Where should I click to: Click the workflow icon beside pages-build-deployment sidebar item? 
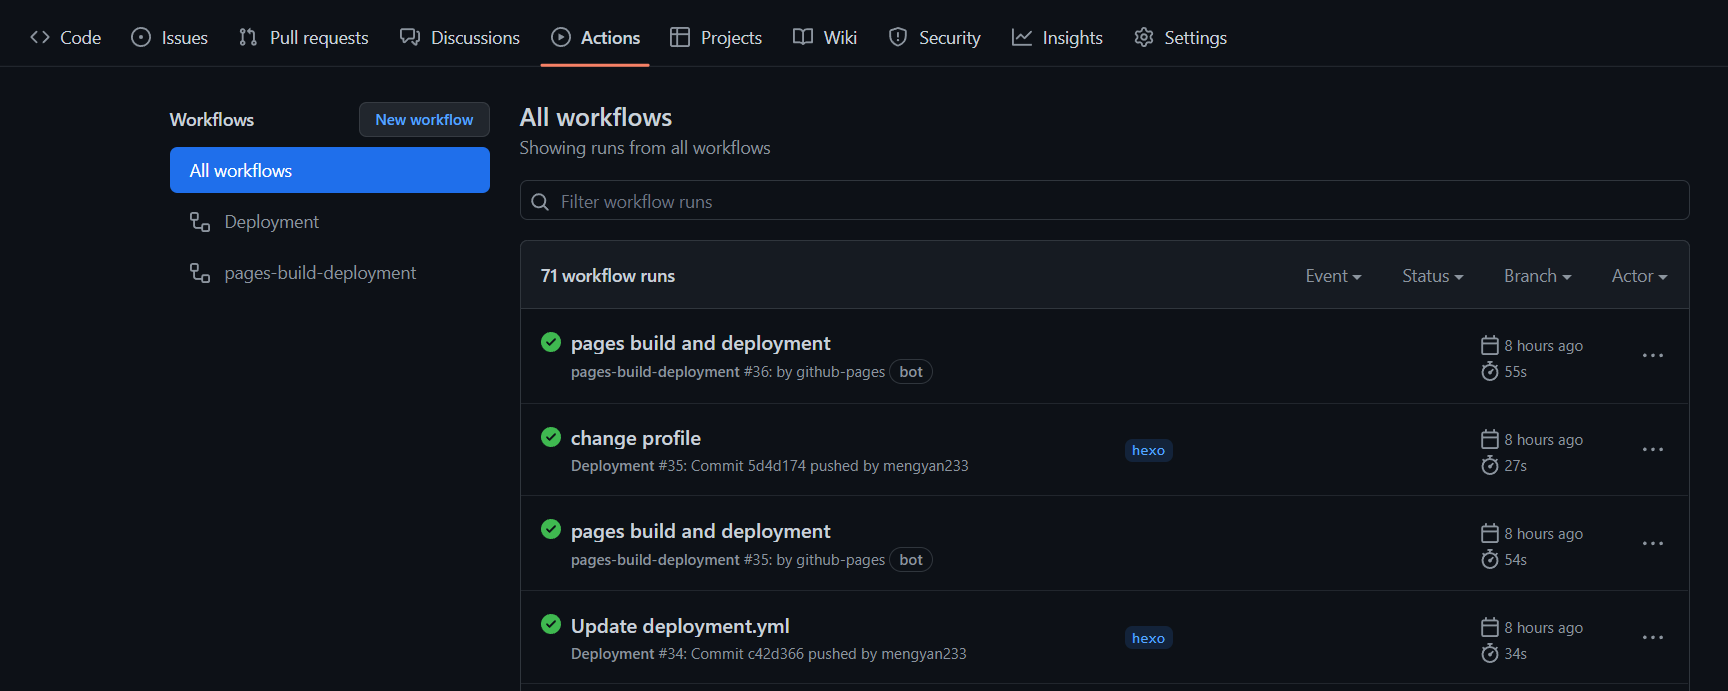[x=200, y=273]
